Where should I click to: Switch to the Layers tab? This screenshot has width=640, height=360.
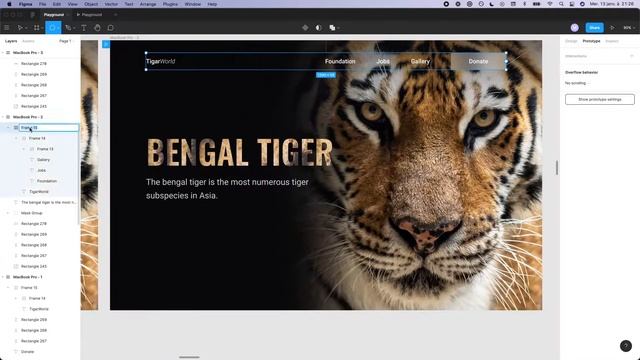point(11,41)
